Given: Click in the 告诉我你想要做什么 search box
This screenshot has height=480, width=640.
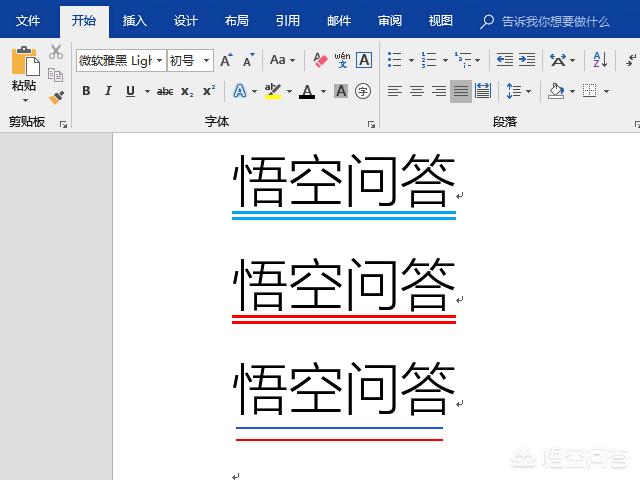Looking at the screenshot, I should (555, 21).
